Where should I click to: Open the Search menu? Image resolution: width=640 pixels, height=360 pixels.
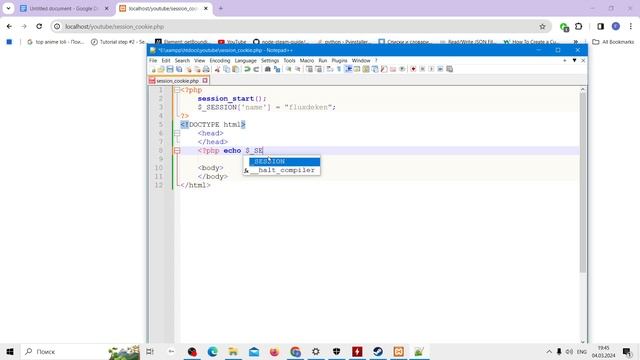pyautogui.click(x=182, y=60)
